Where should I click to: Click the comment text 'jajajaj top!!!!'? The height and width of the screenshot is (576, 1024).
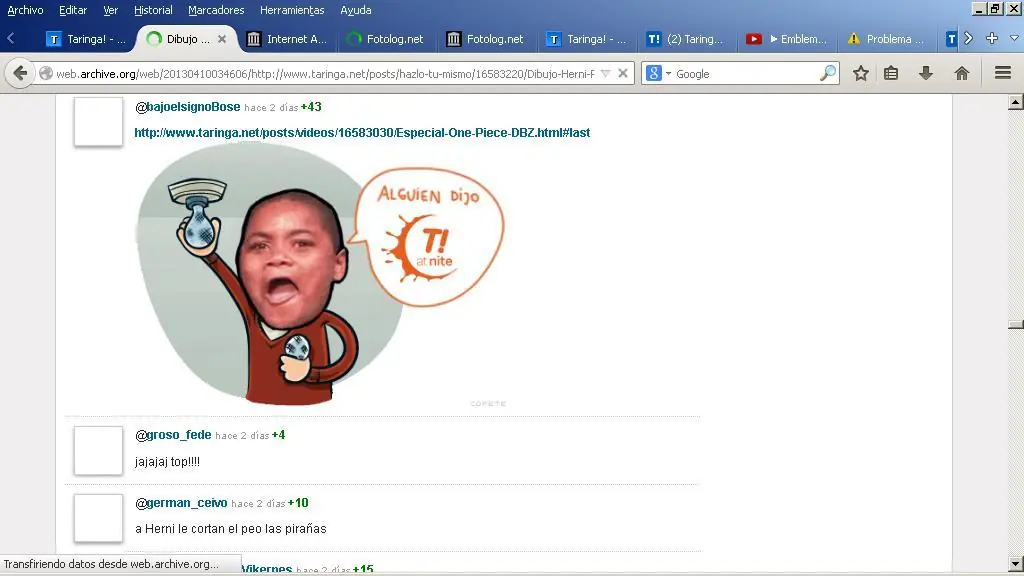tap(167, 462)
